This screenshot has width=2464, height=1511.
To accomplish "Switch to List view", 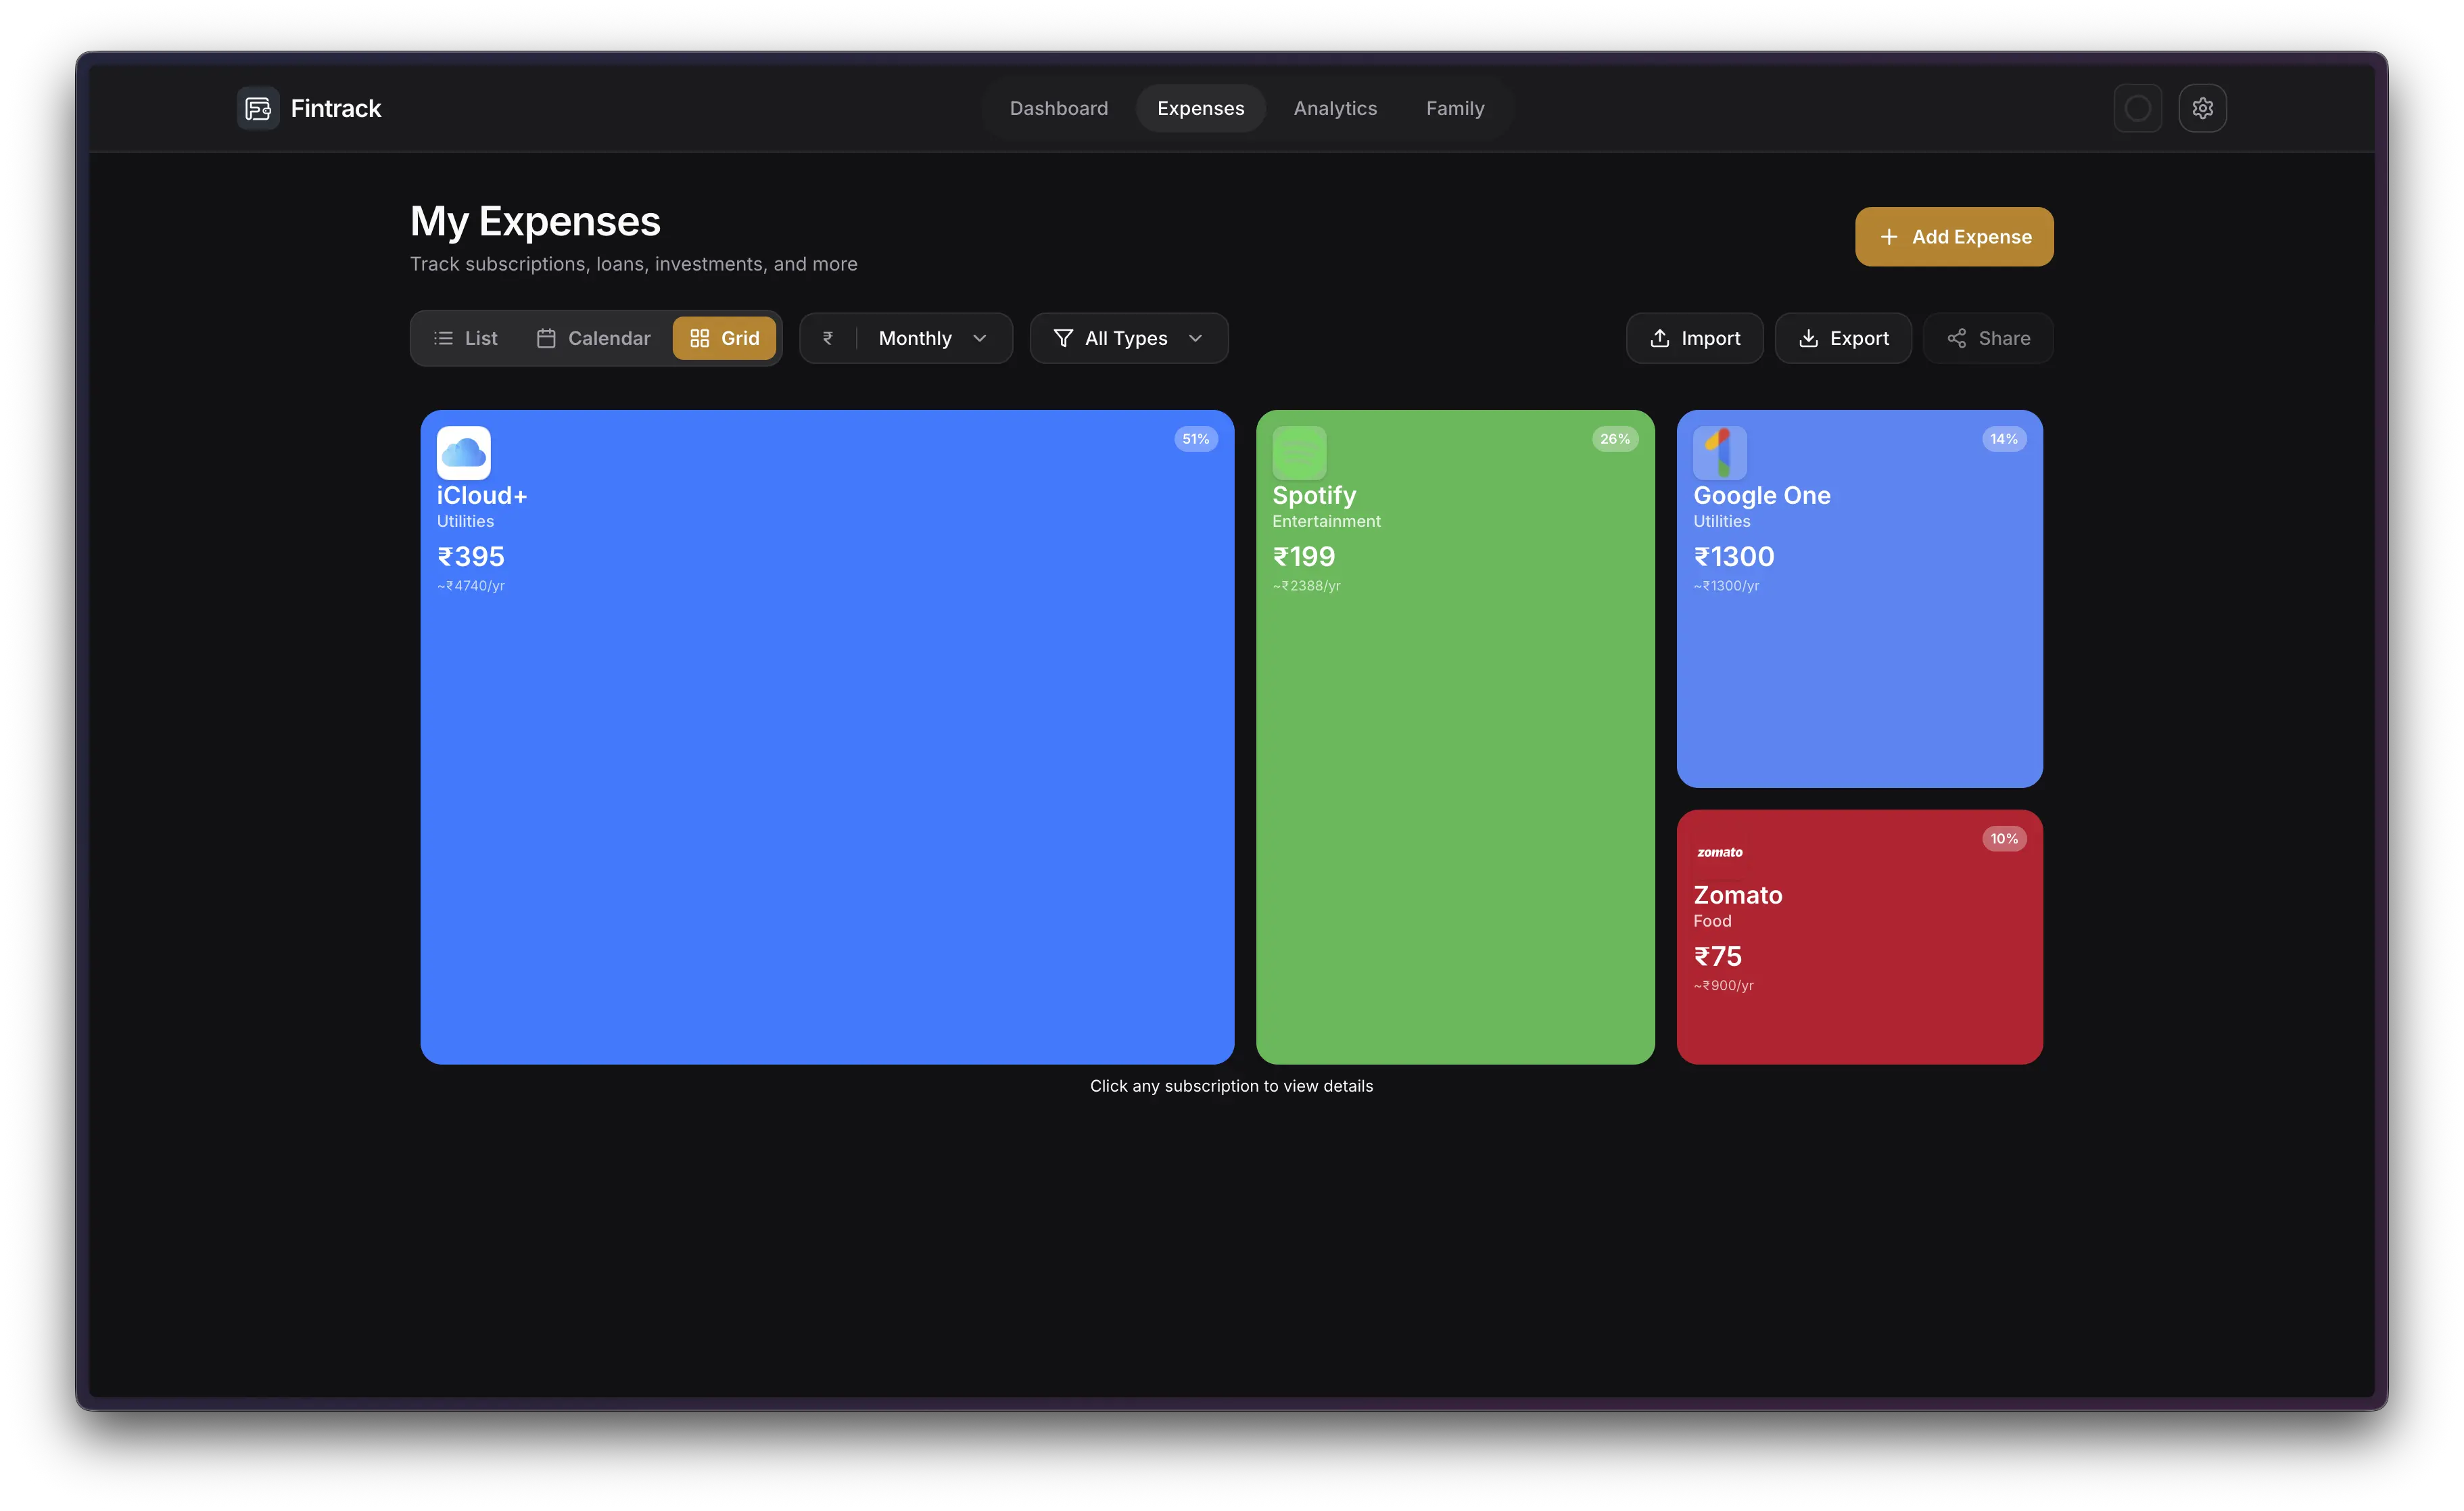I will [466, 338].
